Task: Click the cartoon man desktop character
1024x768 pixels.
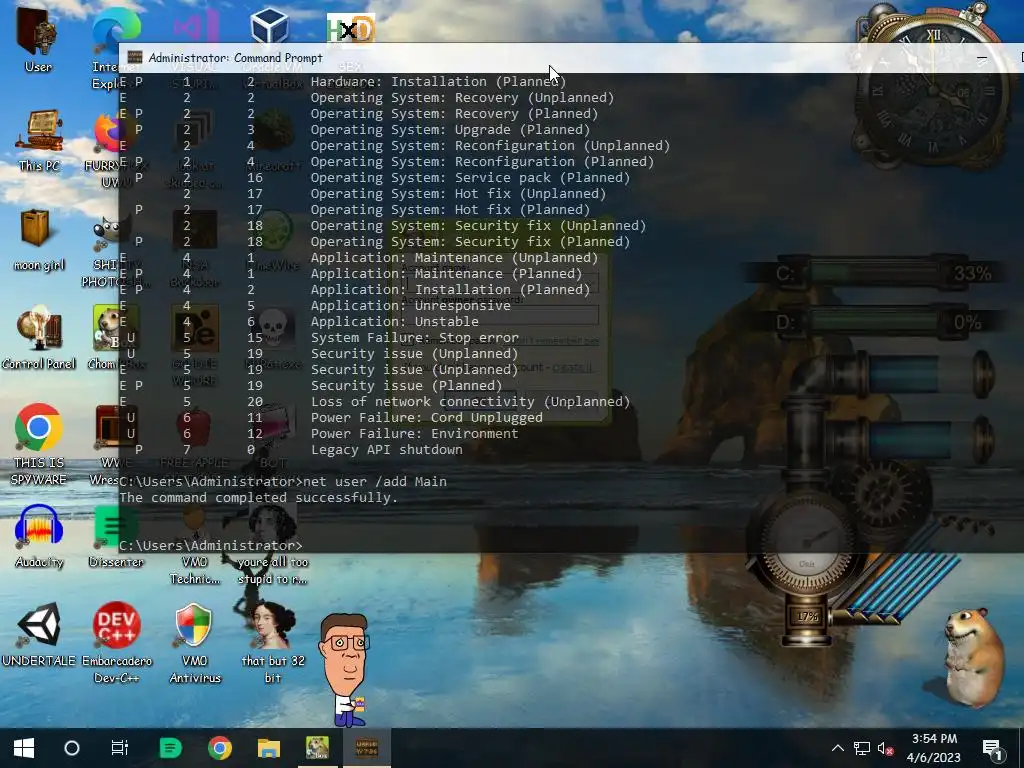Action: point(345,669)
